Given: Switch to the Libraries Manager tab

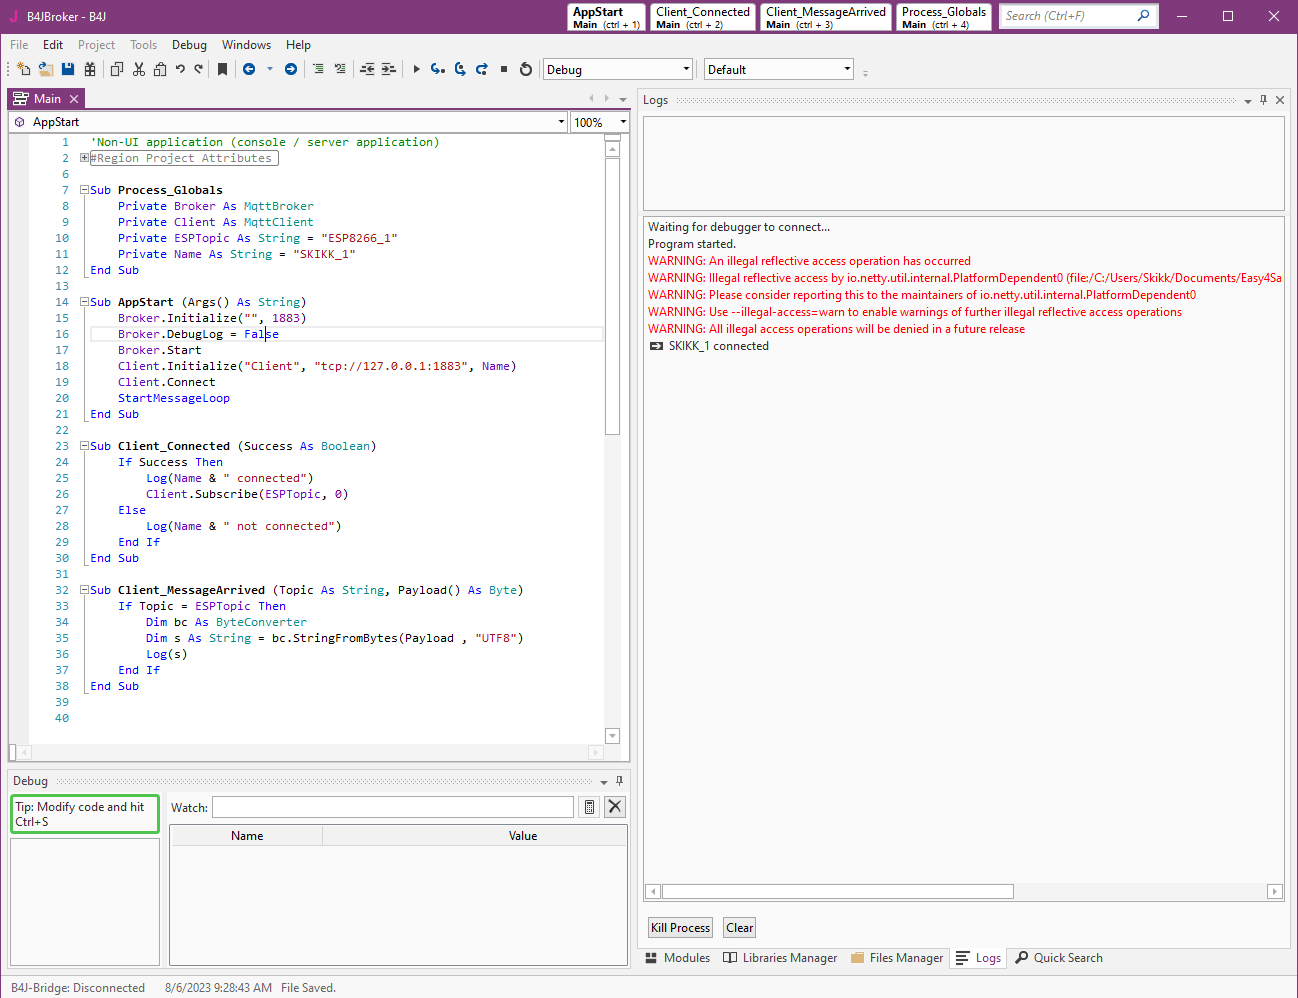Looking at the screenshot, I should coord(780,958).
